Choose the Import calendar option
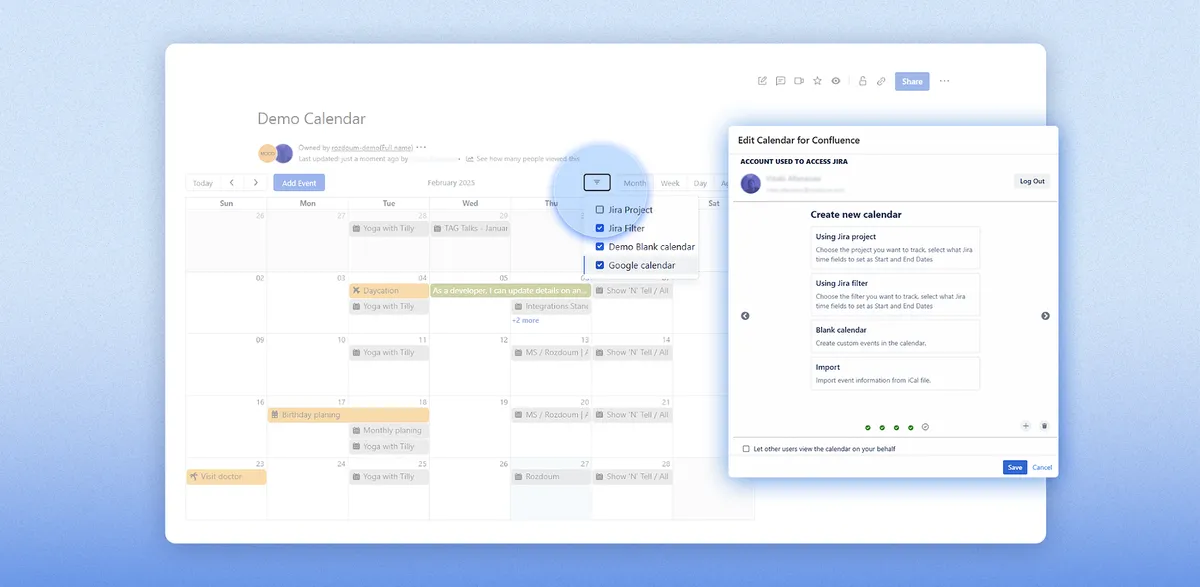1200x587 pixels. tap(895, 373)
